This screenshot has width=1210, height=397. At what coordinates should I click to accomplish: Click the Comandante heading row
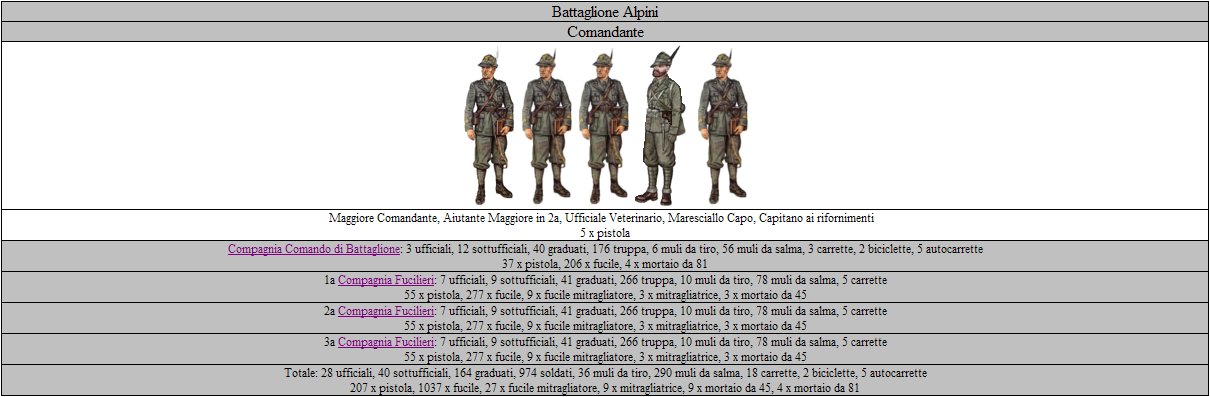point(605,32)
